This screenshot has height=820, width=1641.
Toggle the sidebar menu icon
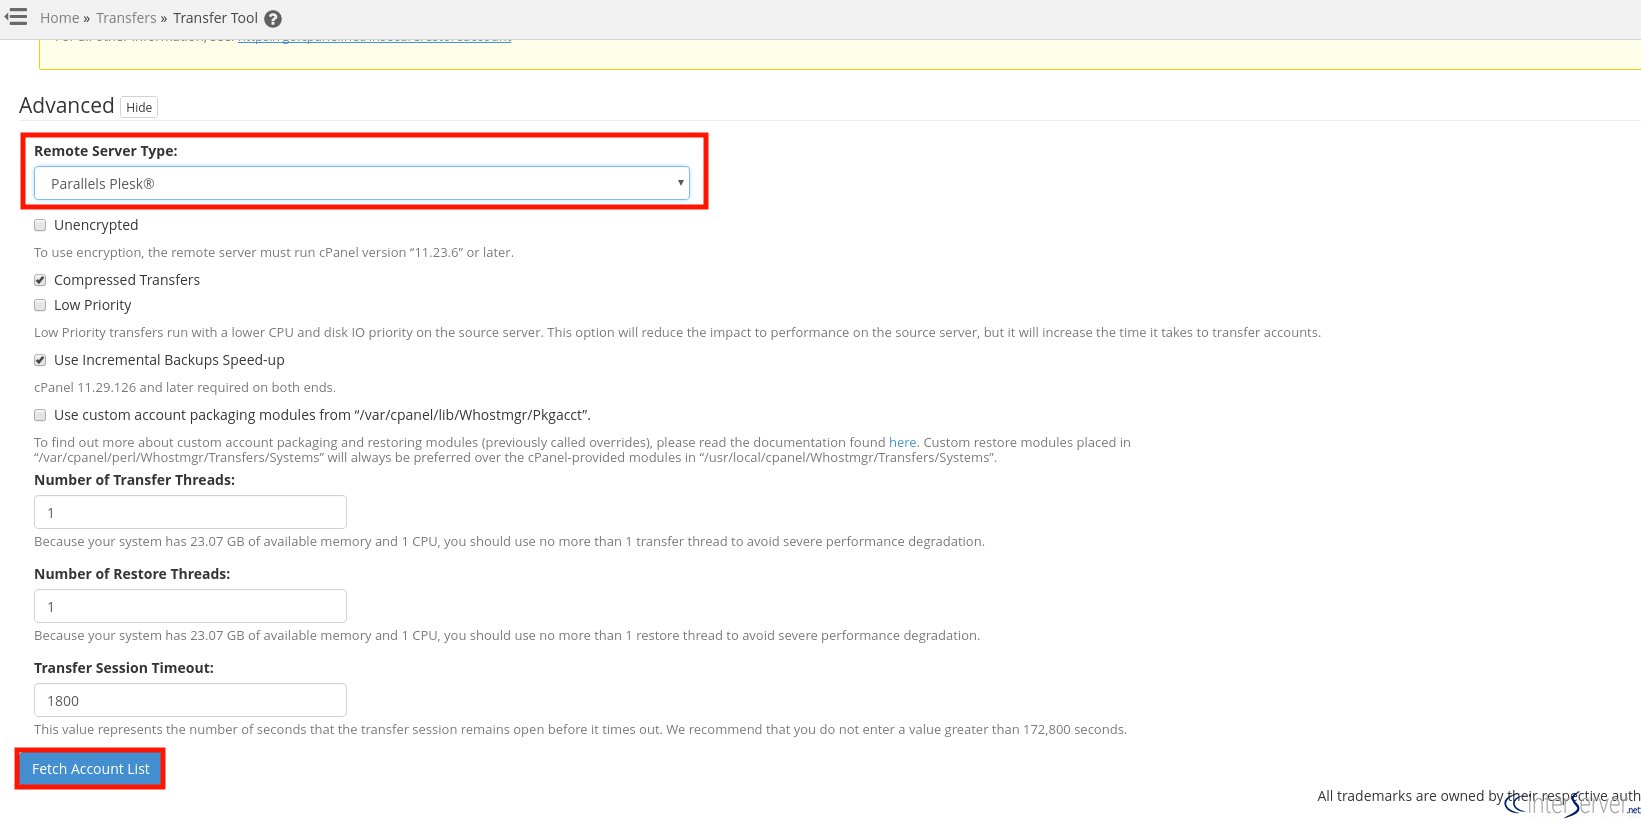coord(16,17)
